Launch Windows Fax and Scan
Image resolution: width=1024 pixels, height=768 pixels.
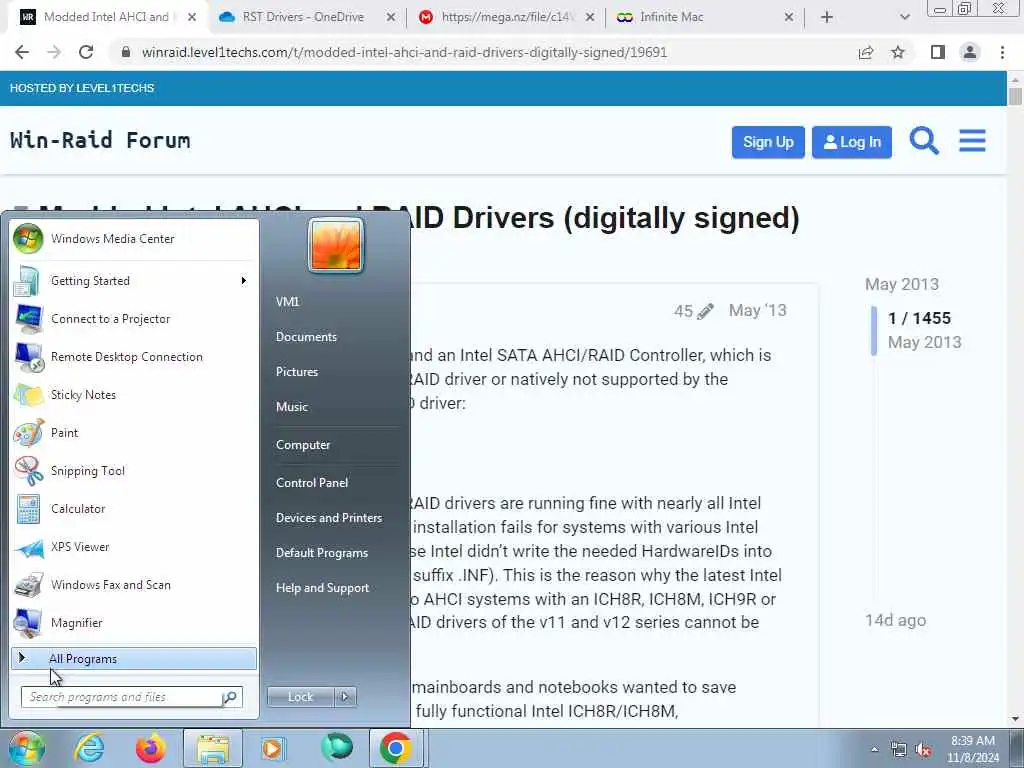tap(134, 584)
